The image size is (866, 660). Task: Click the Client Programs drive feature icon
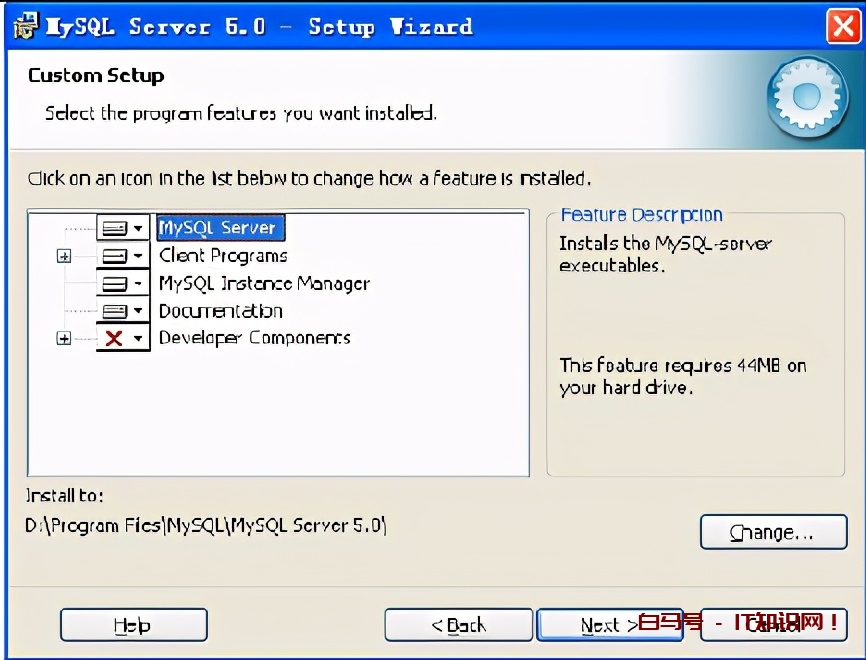[115, 256]
